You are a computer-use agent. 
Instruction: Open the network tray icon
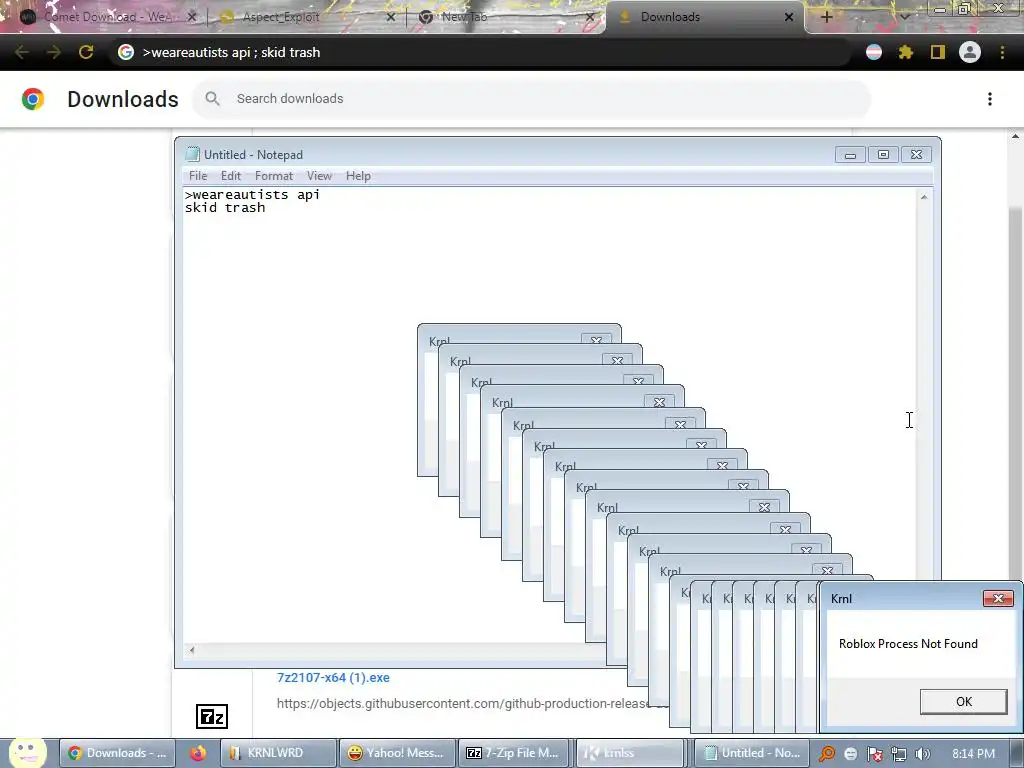(899, 754)
